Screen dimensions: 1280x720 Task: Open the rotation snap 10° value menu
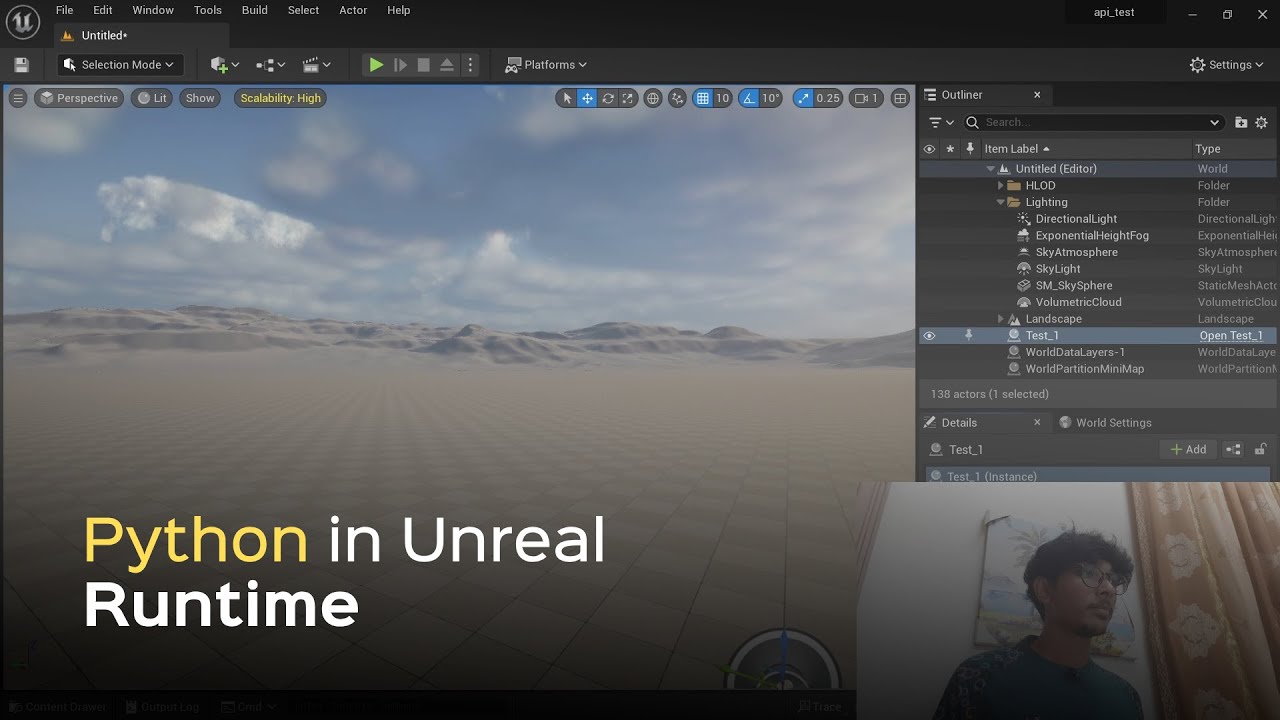[771, 98]
